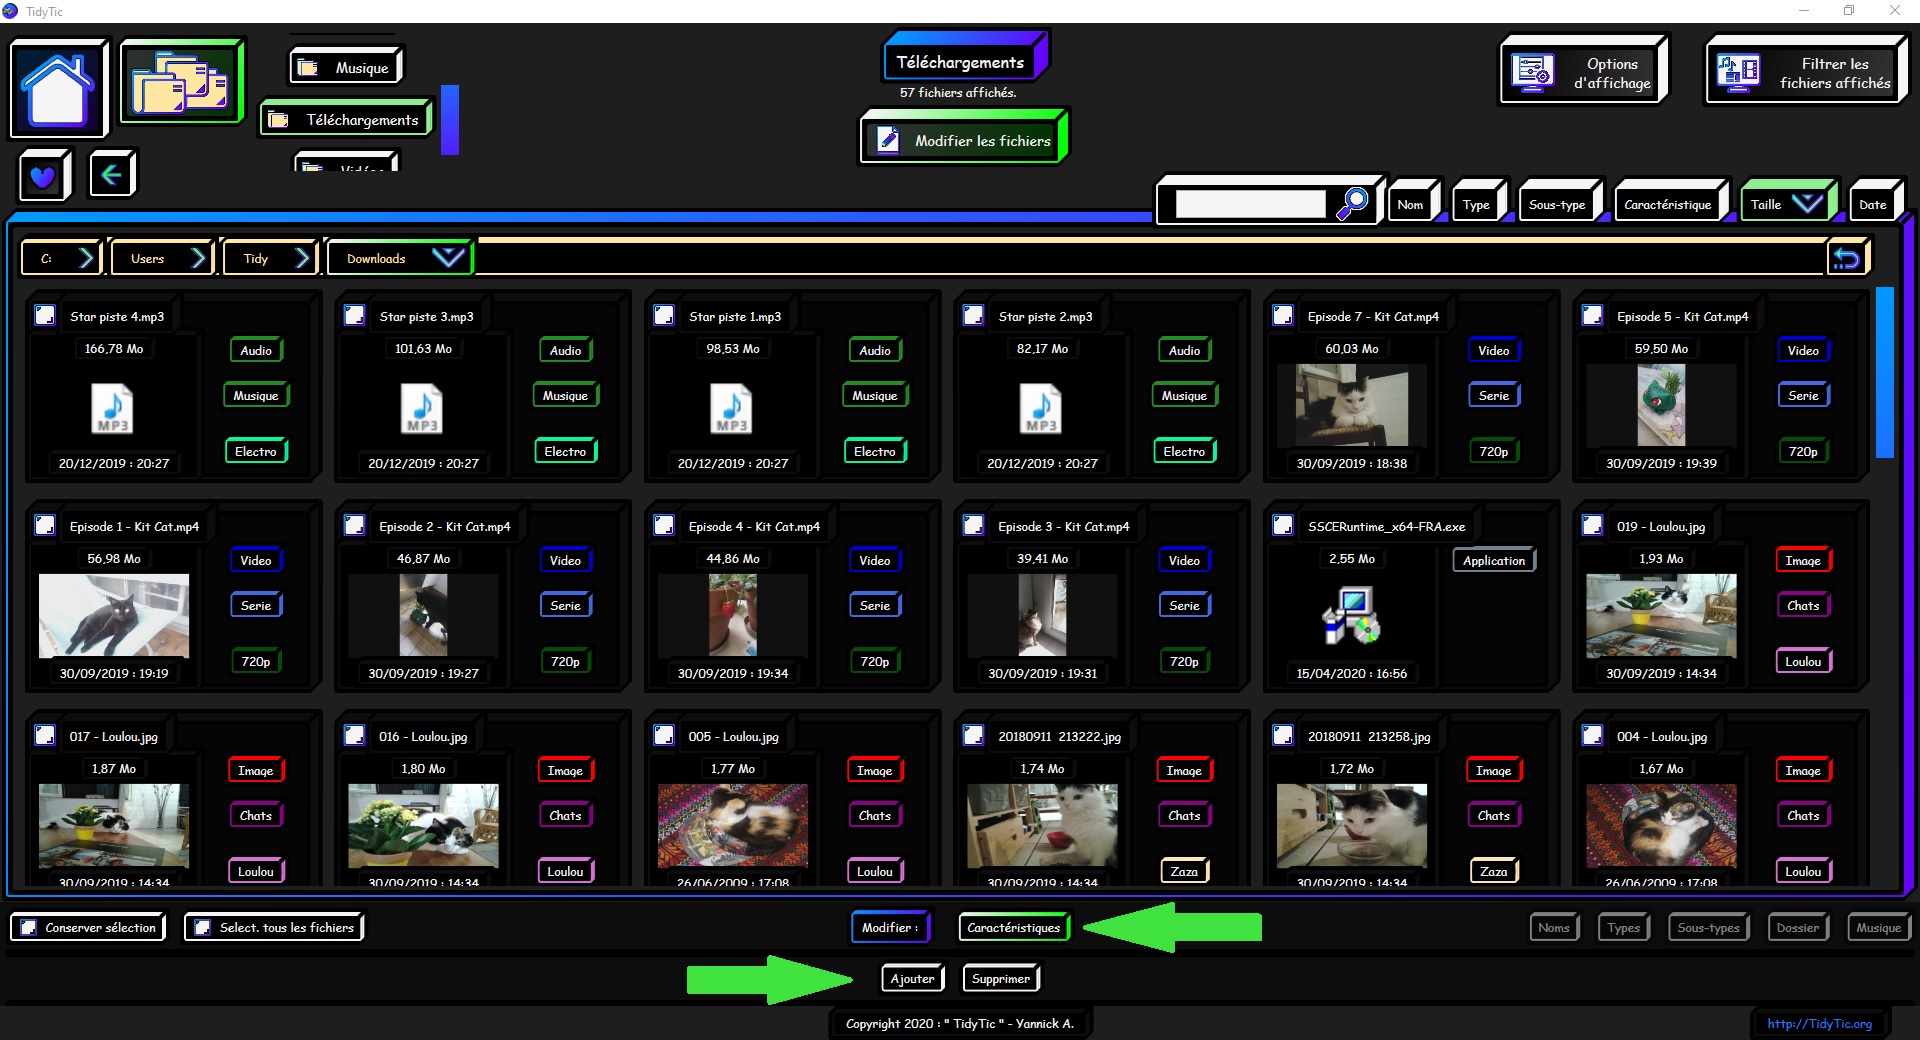Open the Episode 1 - Kit Cat thumbnail
This screenshot has height=1040, width=1920.
114,615
